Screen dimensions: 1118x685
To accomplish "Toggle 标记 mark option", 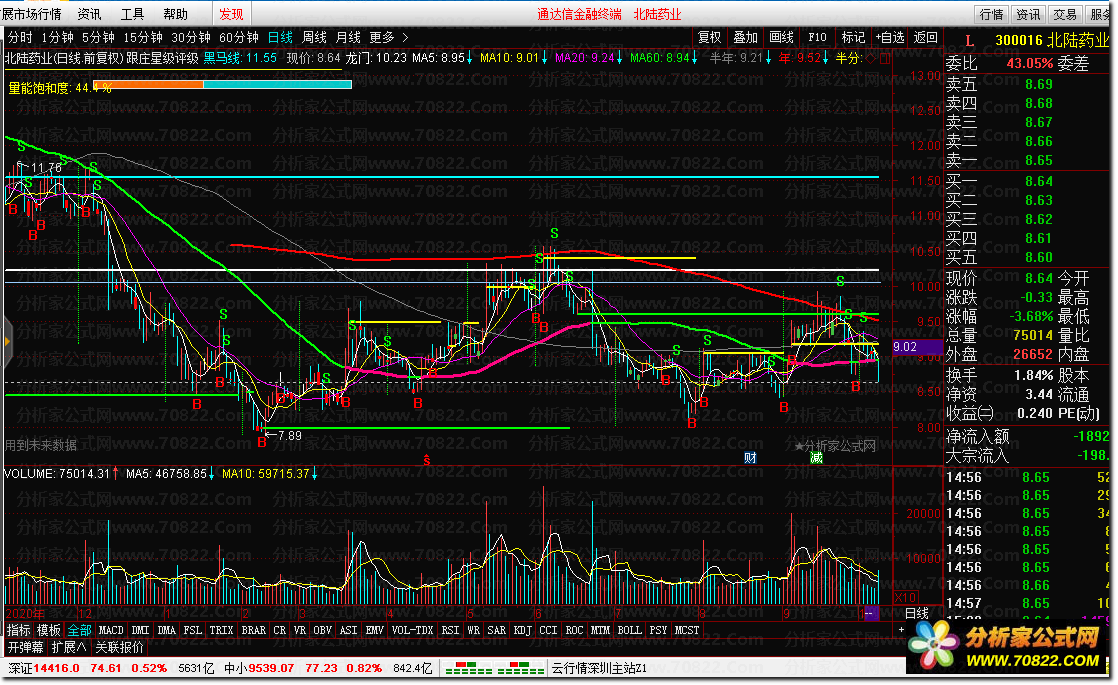I will click(853, 37).
